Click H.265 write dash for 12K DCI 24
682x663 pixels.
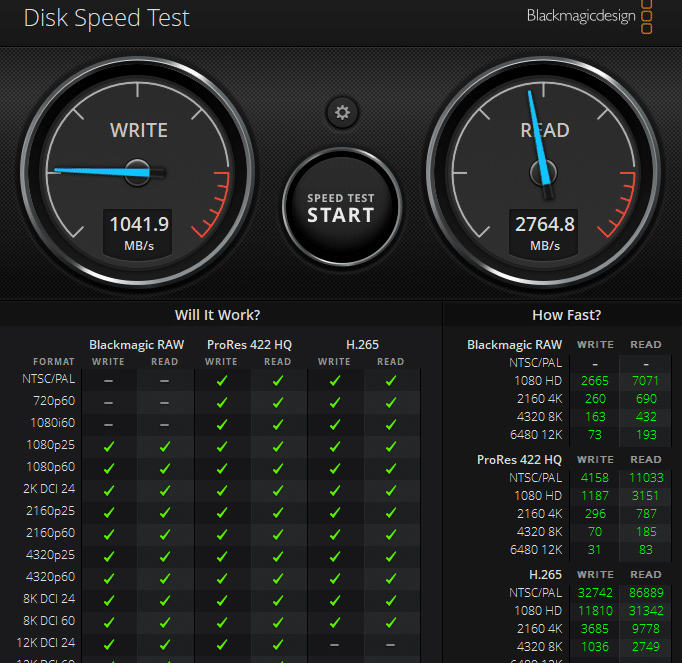[x=334, y=645]
